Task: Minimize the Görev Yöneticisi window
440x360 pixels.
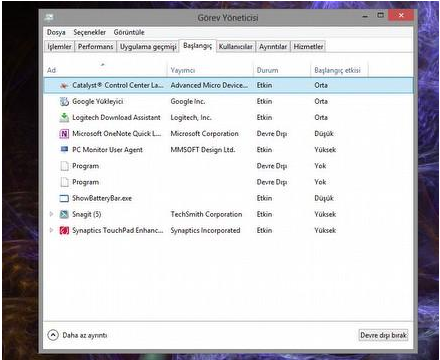Action: point(365,15)
